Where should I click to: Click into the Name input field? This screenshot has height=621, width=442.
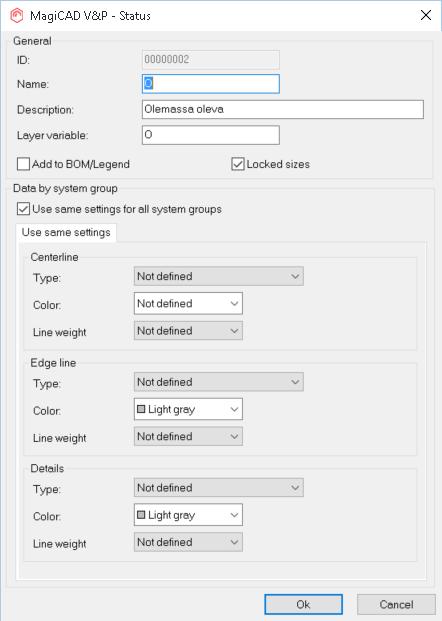click(x=211, y=84)
